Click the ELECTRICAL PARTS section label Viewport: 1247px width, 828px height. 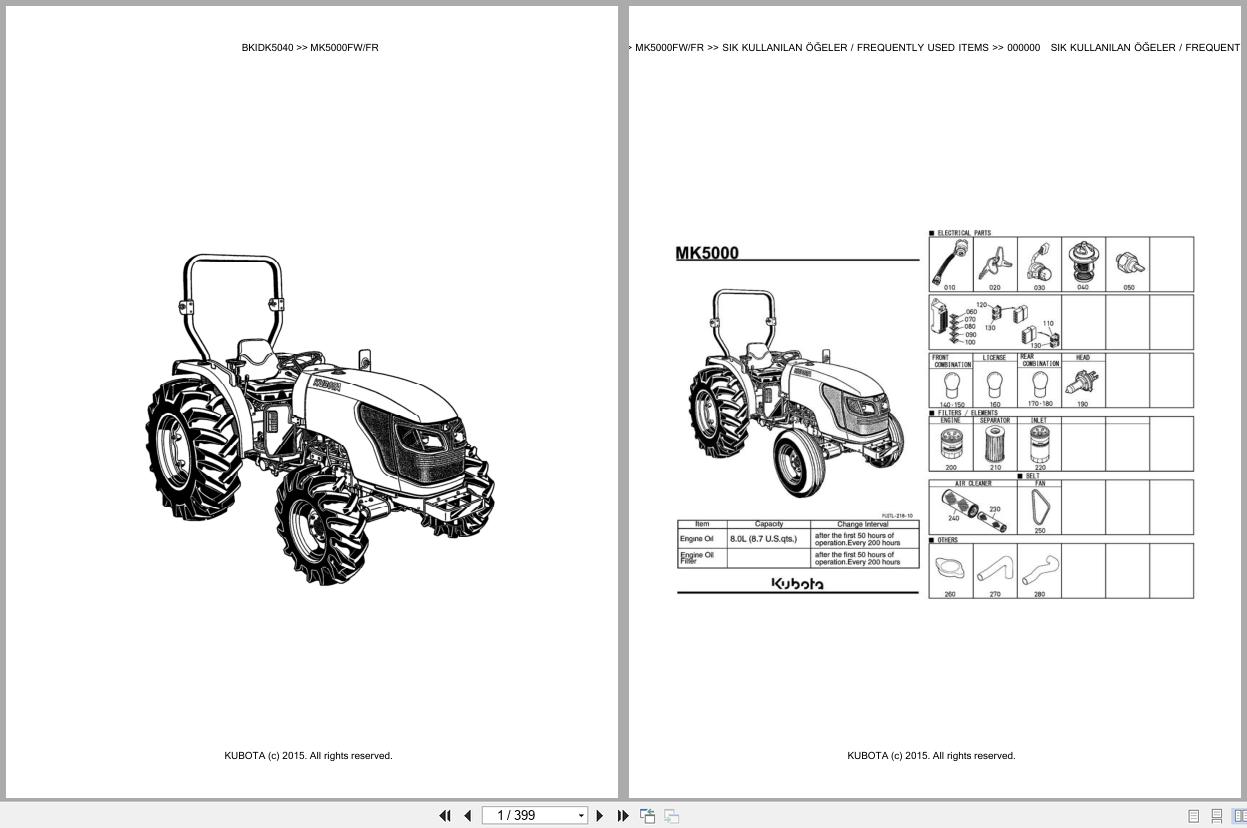click(x=964, y=233)
